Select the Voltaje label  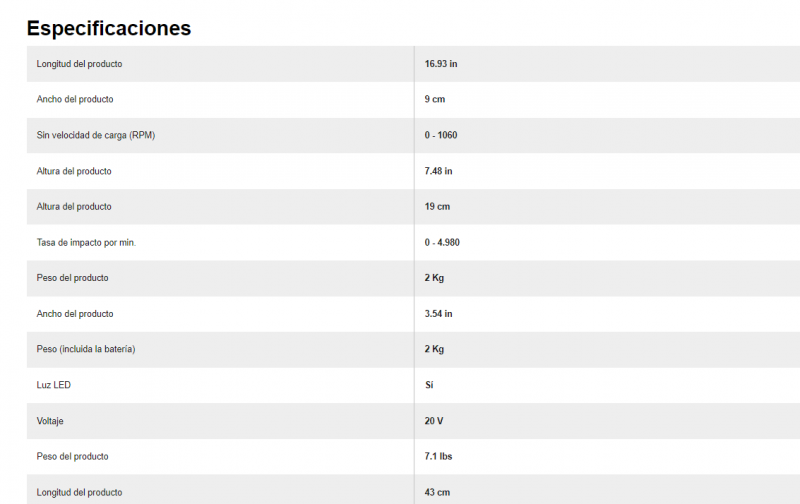[x=50, y=421]
